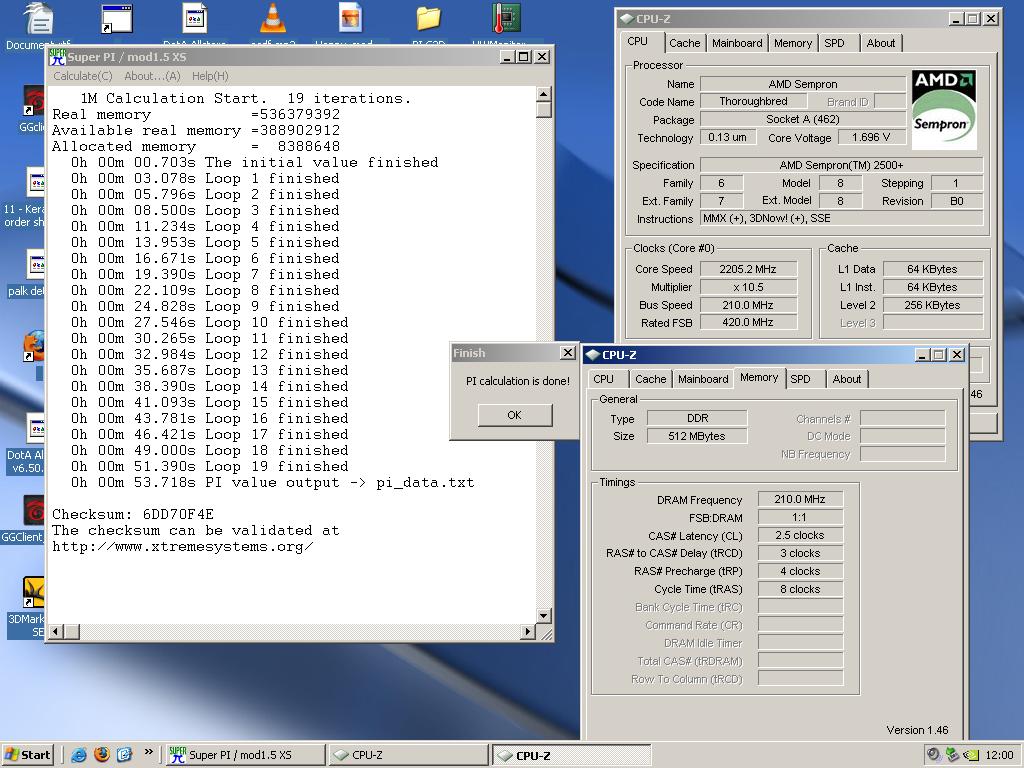Click the FSB:DRAM '1:1' value
Screen dimensions: 1024x768
tap(800, 517)
